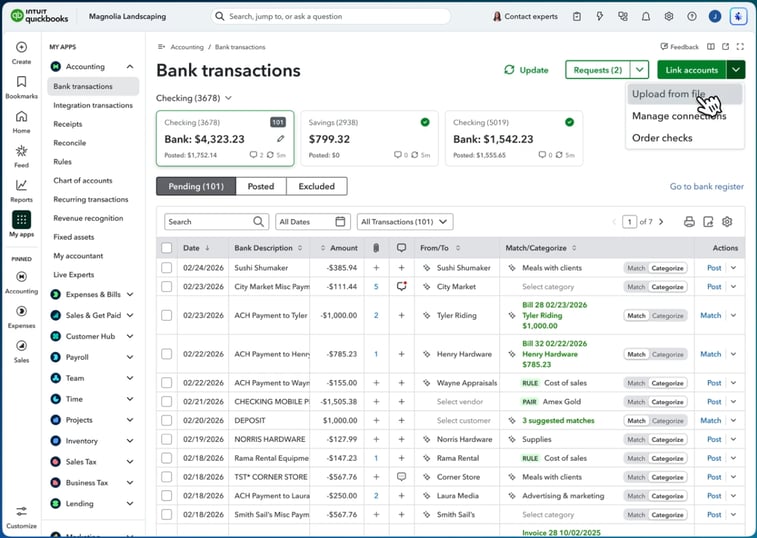Select Upload from file menu option

pyautogui.click(x=669, y=94)
